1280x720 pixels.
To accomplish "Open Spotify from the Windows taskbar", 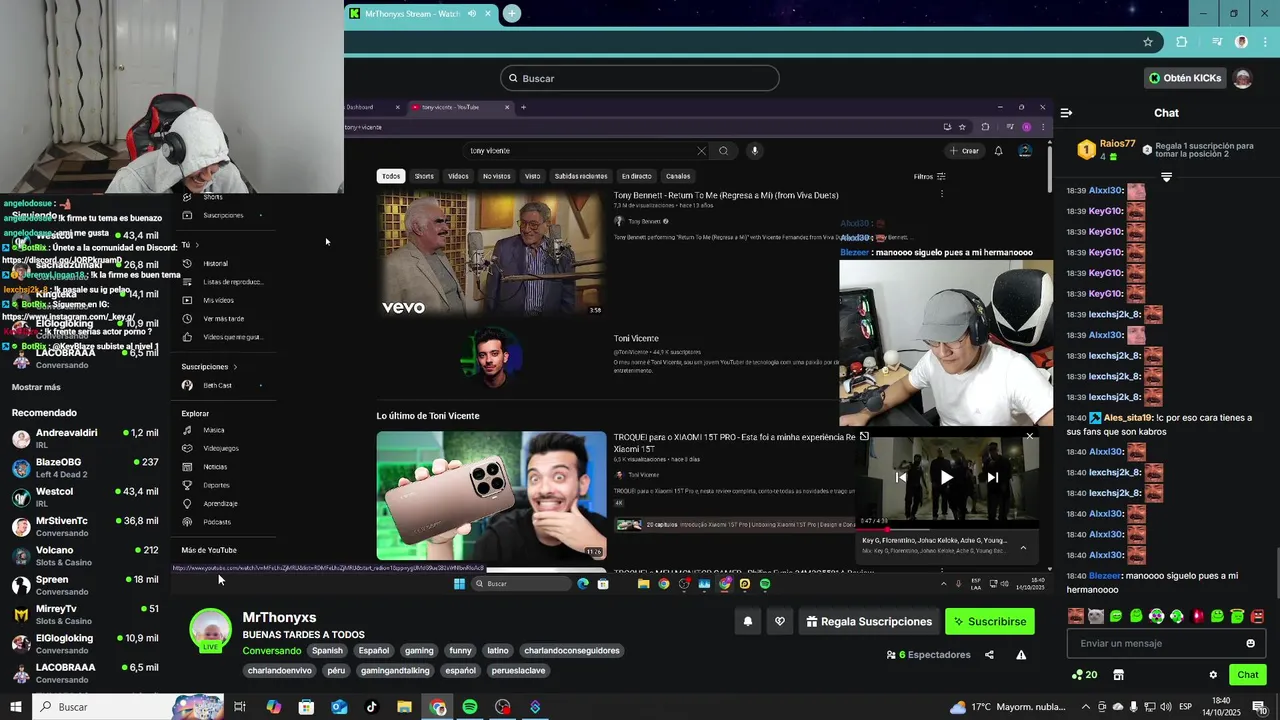I will (470, 707).
